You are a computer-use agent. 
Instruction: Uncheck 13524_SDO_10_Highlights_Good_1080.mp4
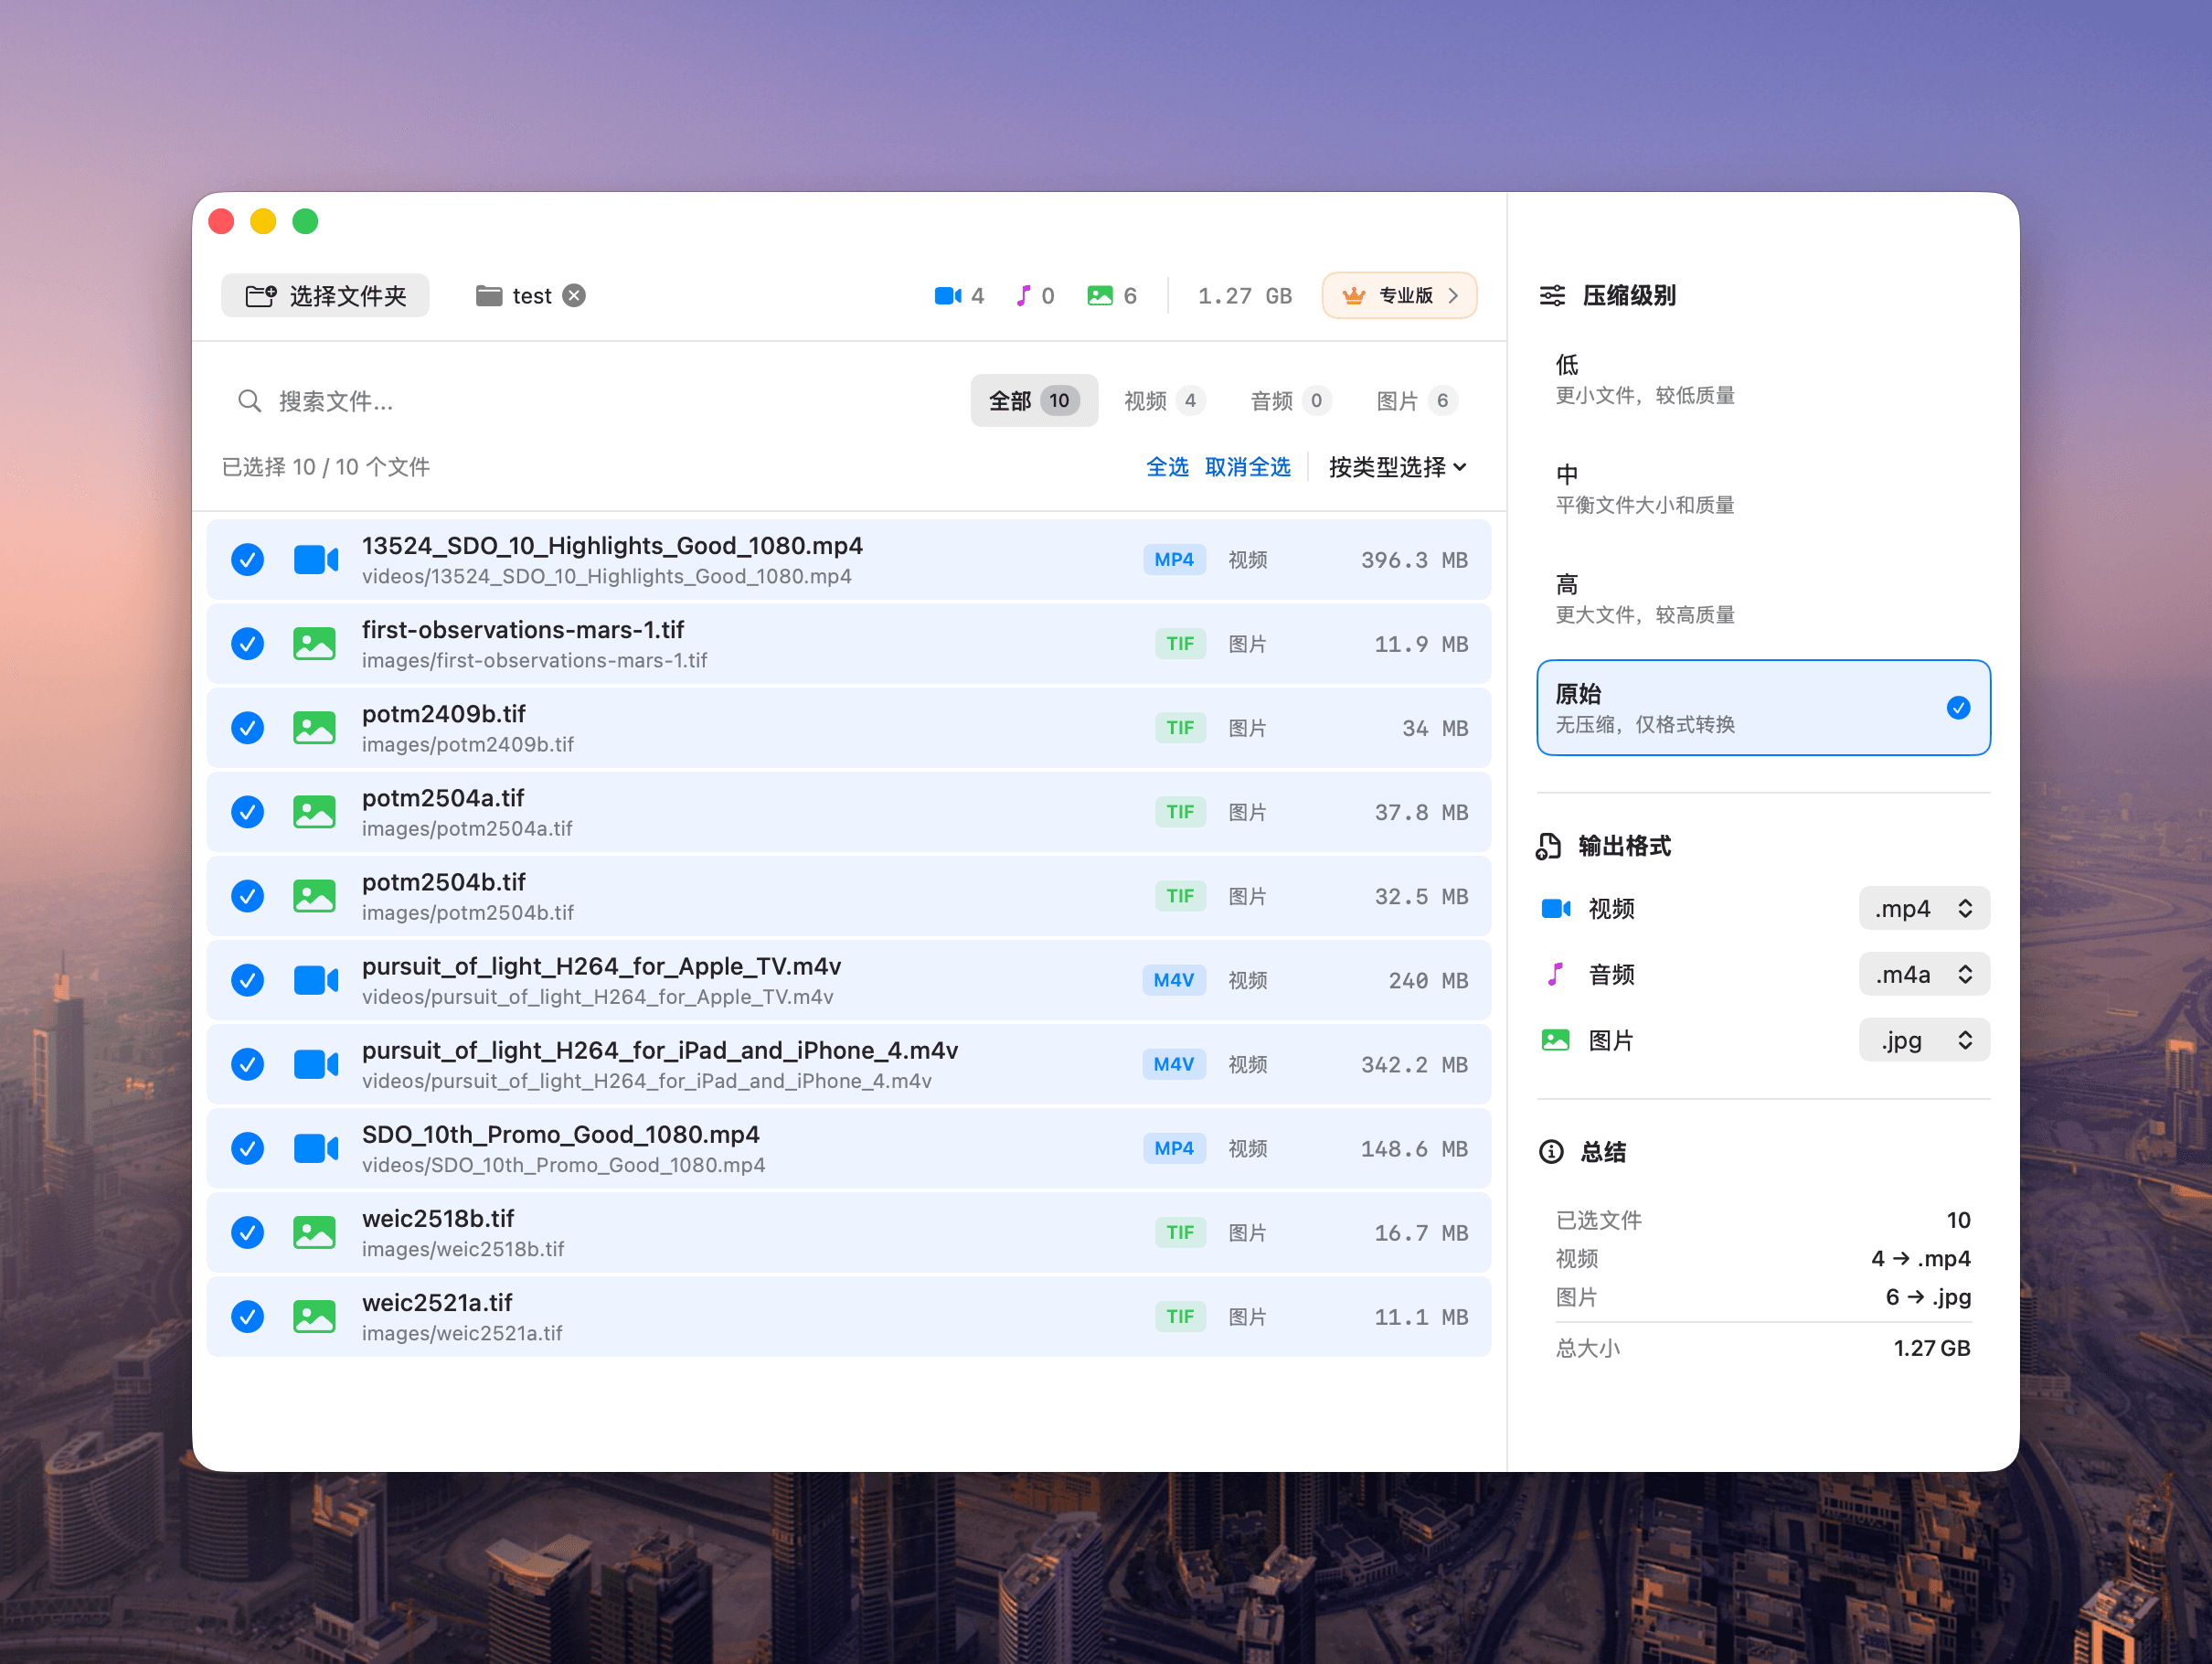click(248, 560)
